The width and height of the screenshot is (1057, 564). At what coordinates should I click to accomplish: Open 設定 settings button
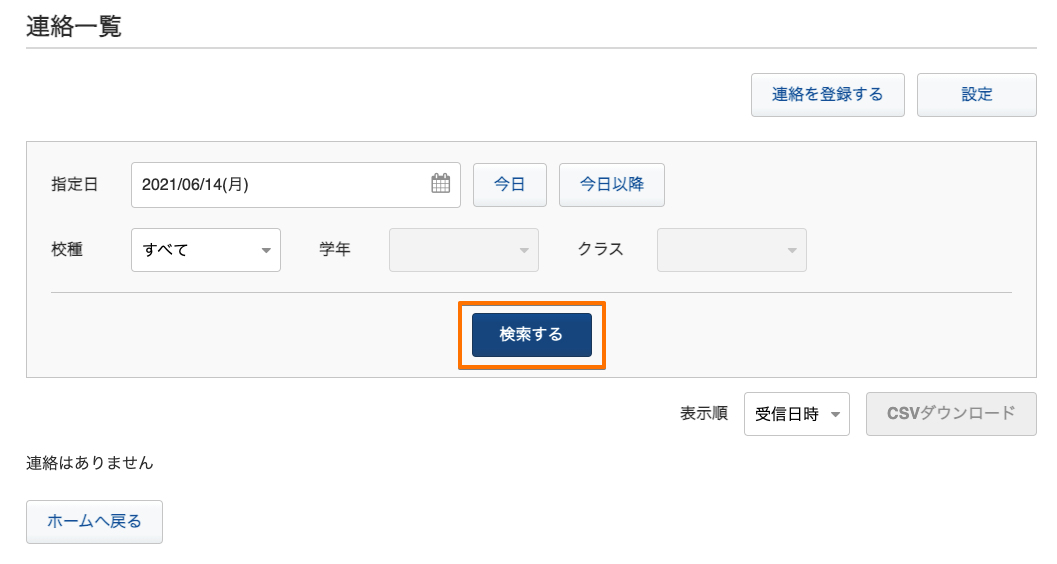point(977,95)
